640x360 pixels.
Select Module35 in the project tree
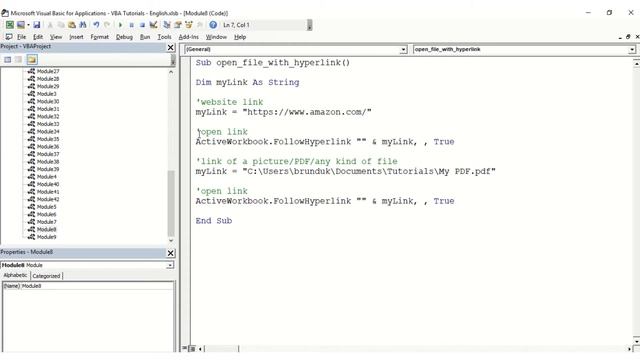[x=48, y=139]
